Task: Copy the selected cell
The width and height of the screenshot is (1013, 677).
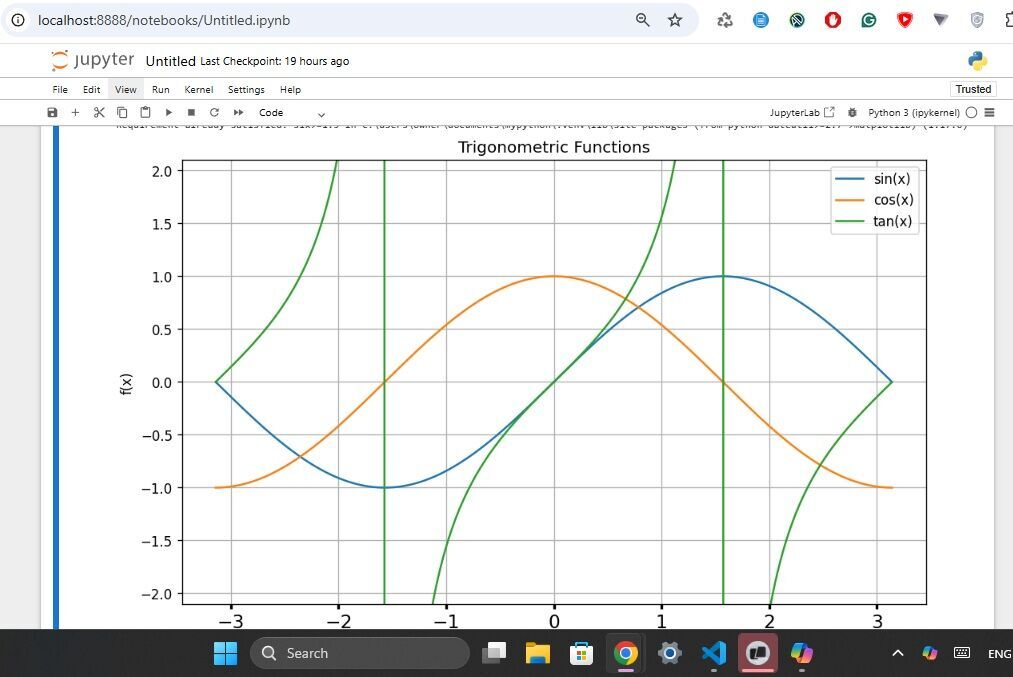Action: (122, 113)
